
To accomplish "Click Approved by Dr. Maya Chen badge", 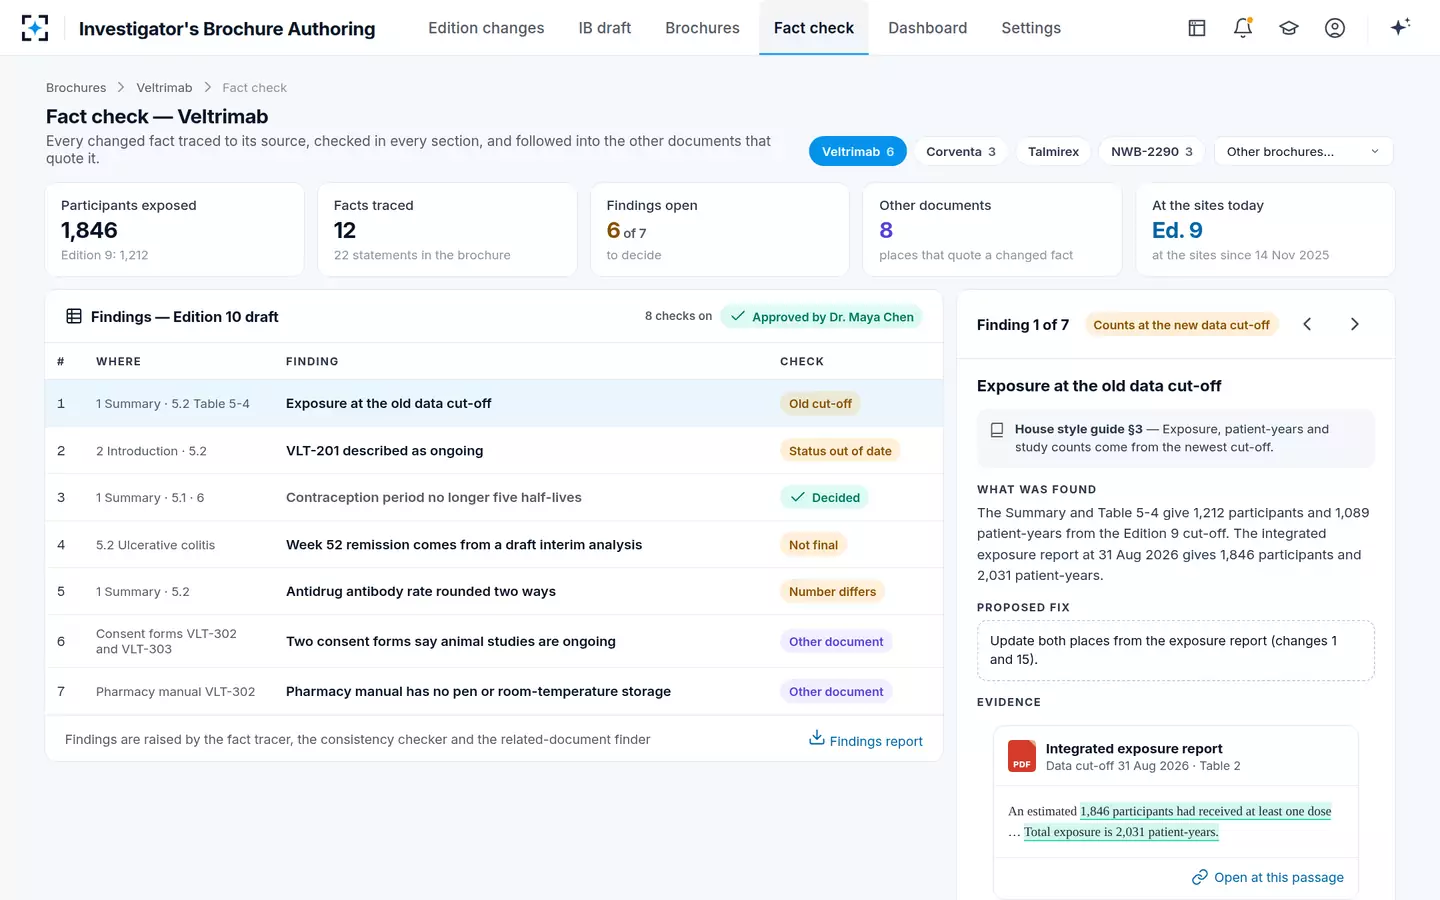I will click(x=821, y=316).
